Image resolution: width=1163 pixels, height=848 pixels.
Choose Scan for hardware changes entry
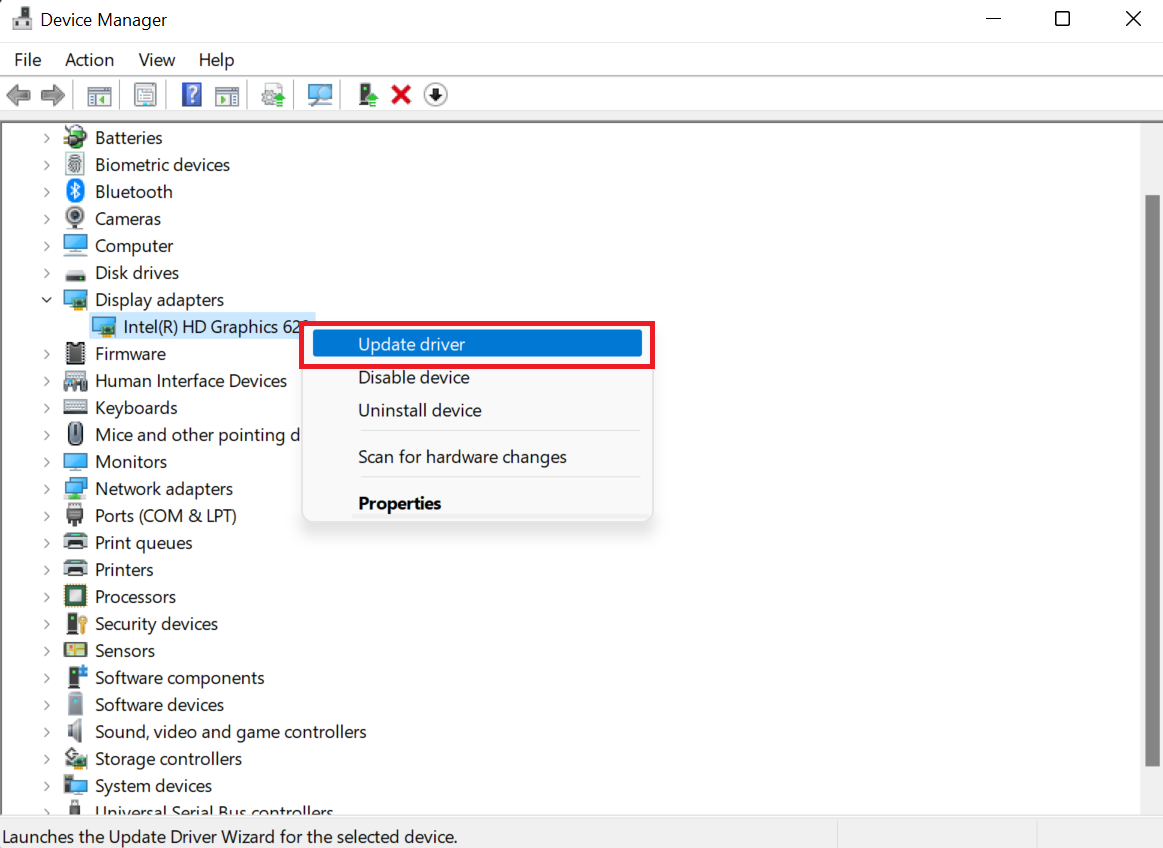477,456
